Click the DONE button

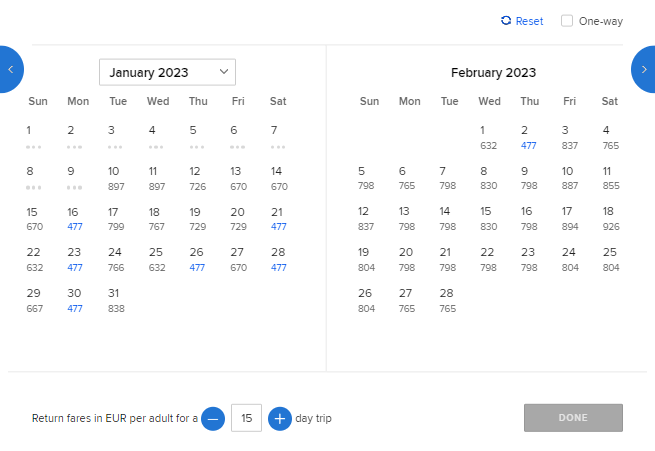(x=573, y=418)
